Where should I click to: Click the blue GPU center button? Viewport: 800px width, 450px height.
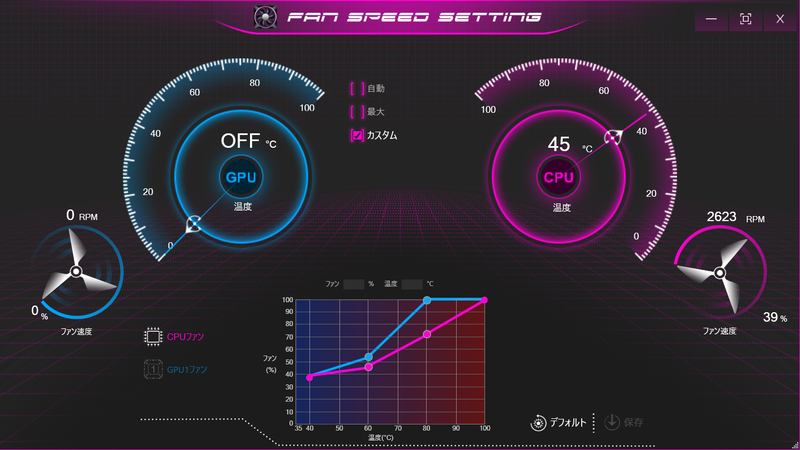click(x=241, y=177)
